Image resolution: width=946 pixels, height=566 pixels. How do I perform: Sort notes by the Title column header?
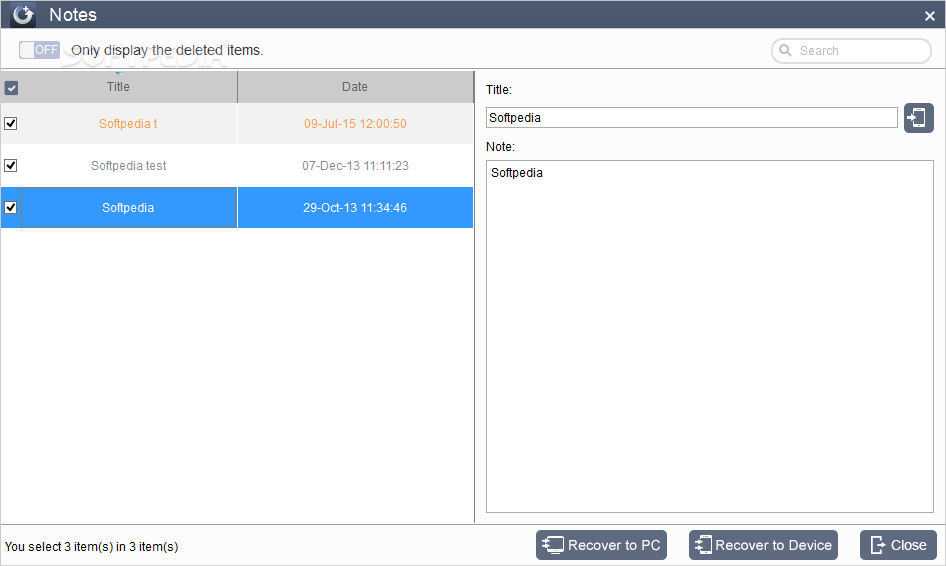point(118,87)
